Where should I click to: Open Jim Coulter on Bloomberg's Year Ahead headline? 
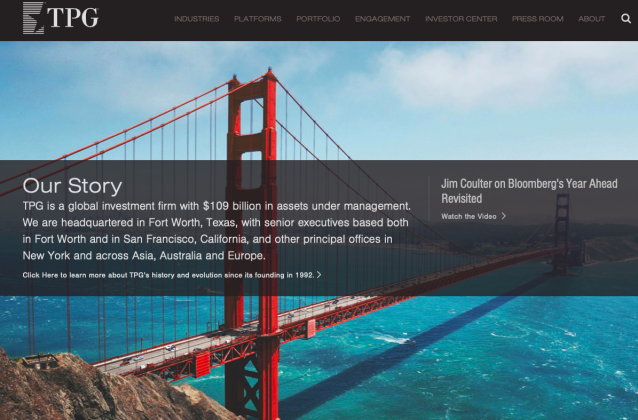click(529, 191)
